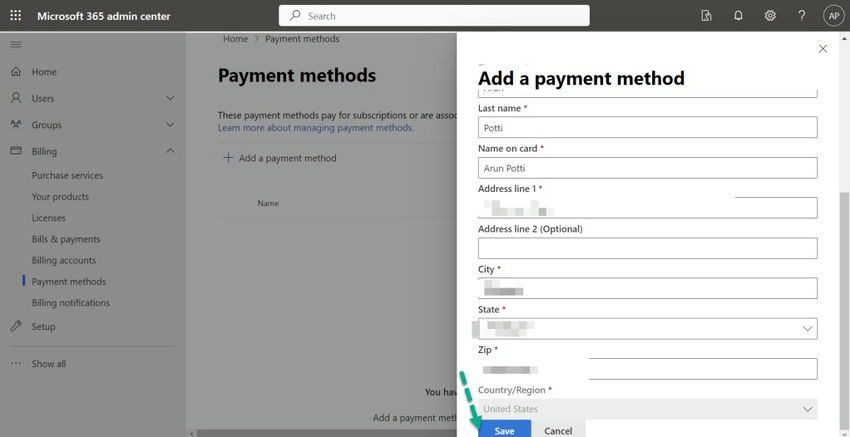The width and height of the screenshot is (850, 437).
Task: Click the Setup wrench icon
Action: (x=16, y=326)
